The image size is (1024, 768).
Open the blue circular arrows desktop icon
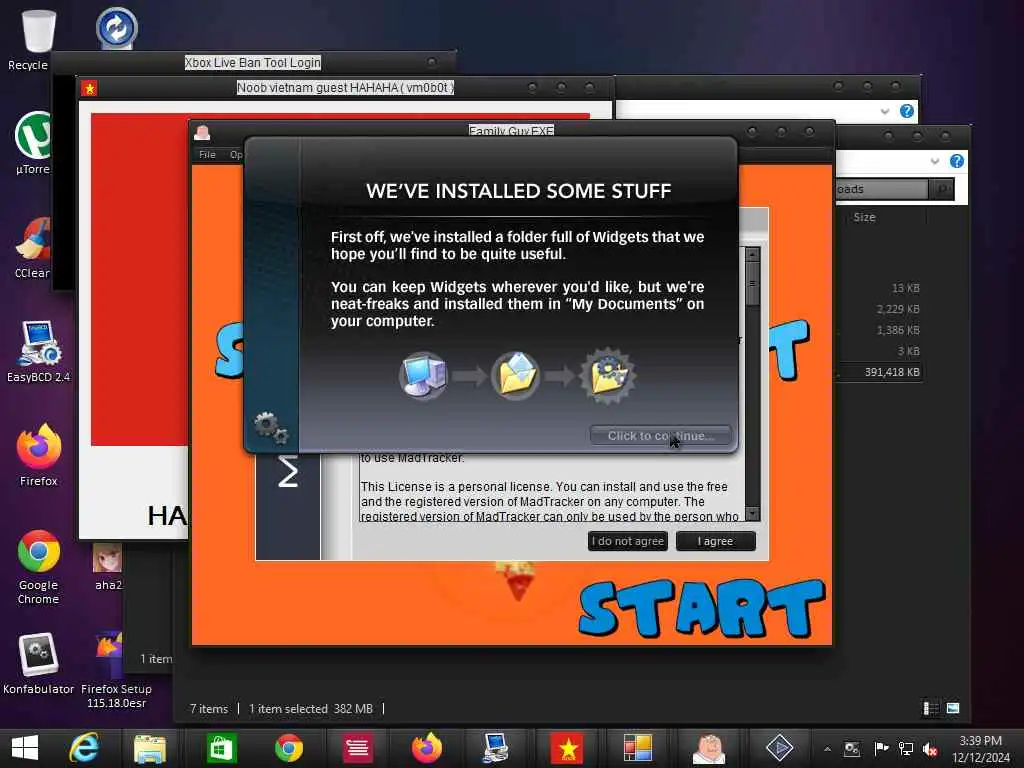[116, 28]
